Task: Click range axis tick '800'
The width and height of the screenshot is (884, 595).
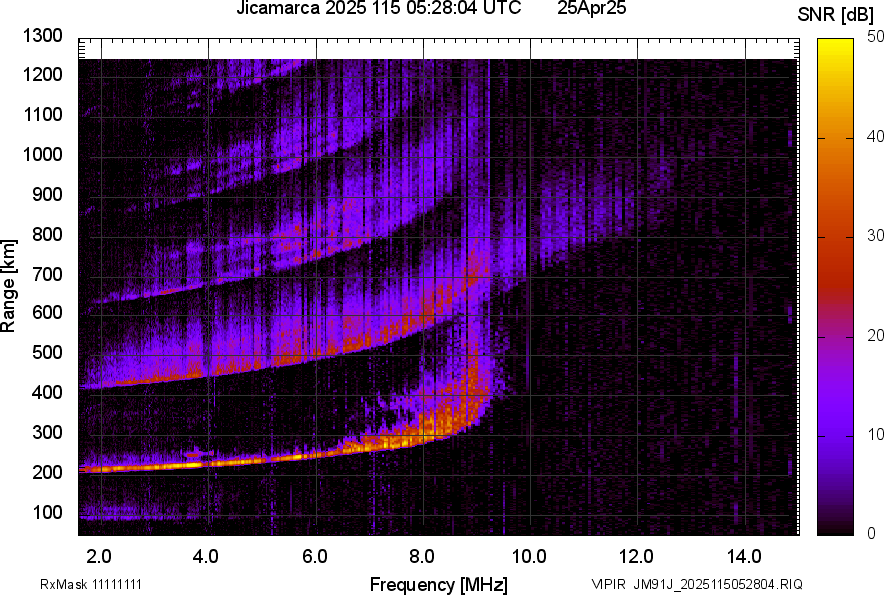Action: (x=47, y=233)
